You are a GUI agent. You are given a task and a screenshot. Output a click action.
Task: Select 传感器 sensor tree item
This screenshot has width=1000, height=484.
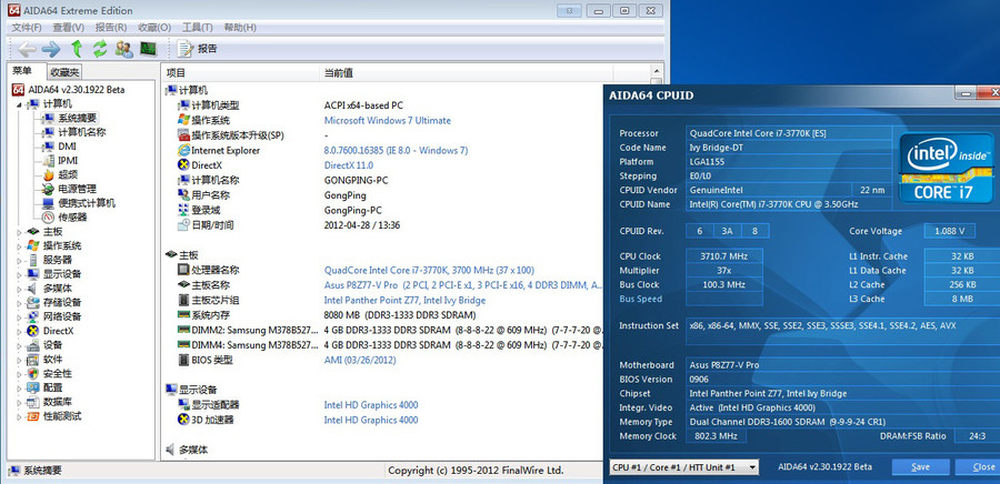72,217
